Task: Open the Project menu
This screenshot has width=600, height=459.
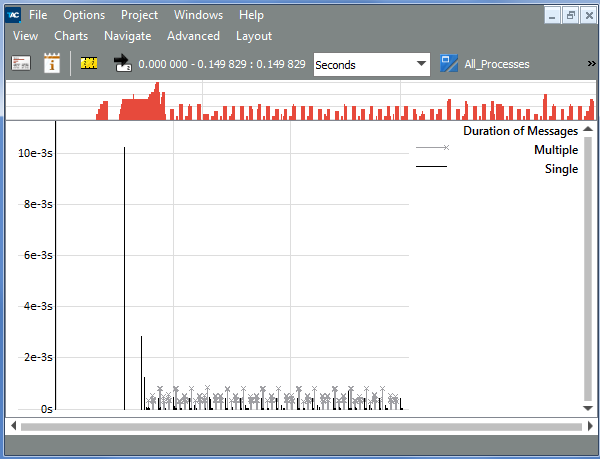Action: point(139,15)
